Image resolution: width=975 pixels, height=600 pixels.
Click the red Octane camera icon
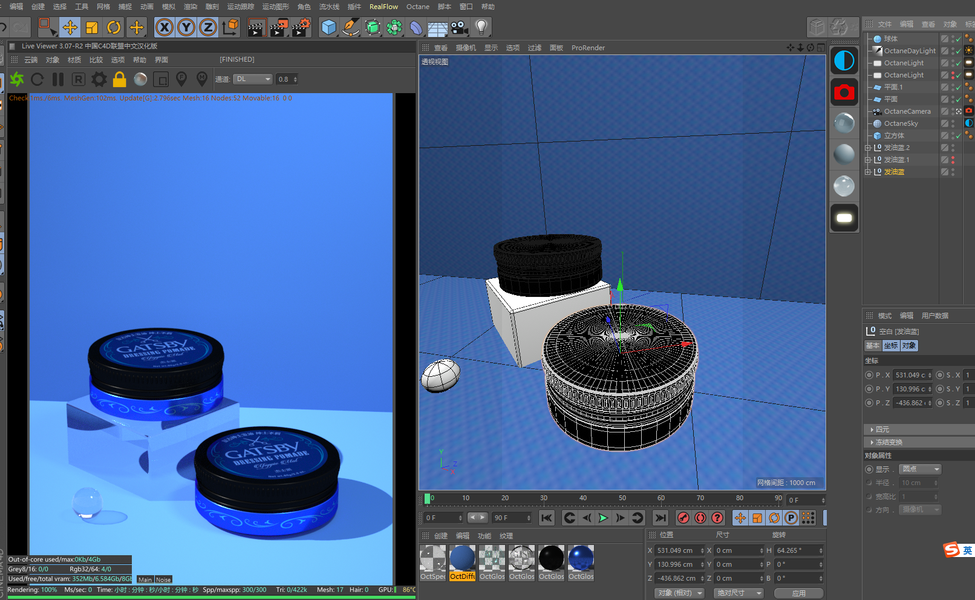tap(844, 93)
